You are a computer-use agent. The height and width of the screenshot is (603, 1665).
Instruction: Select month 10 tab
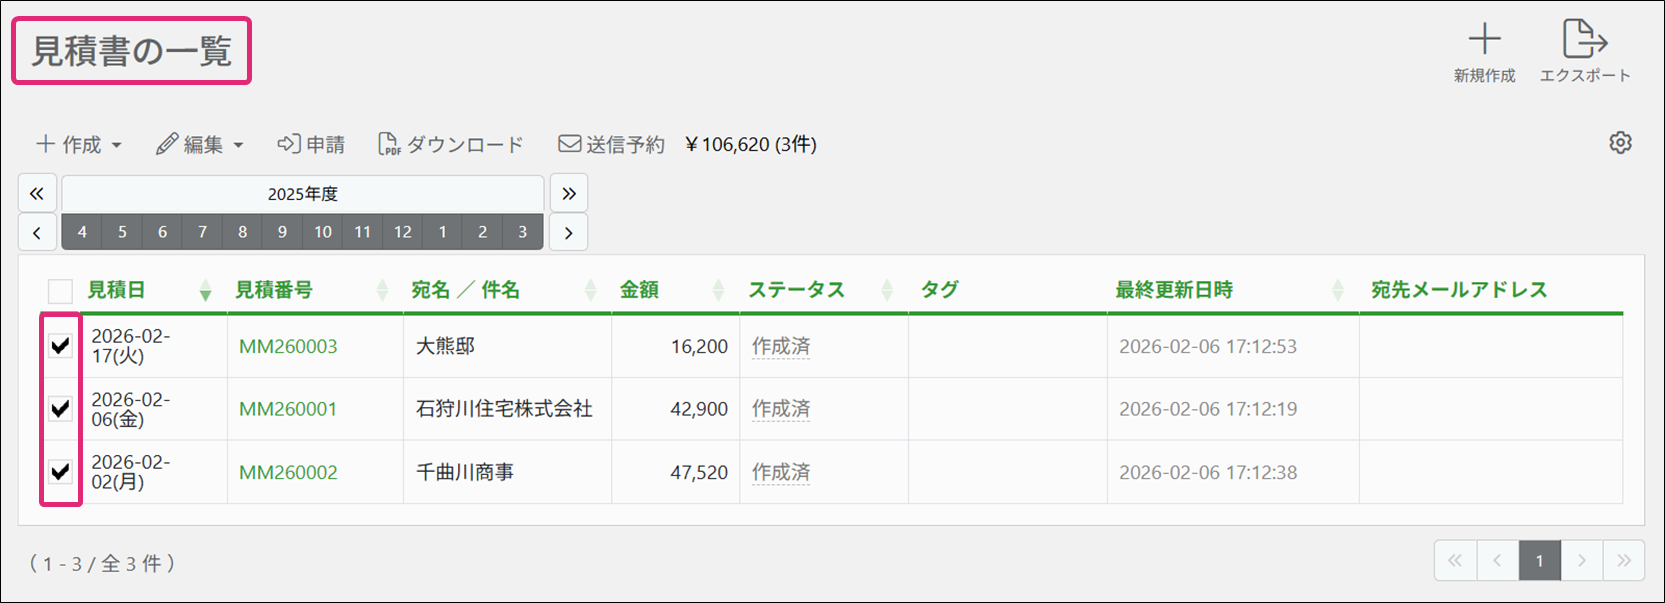pyautogui.click(x=322, y=232)
